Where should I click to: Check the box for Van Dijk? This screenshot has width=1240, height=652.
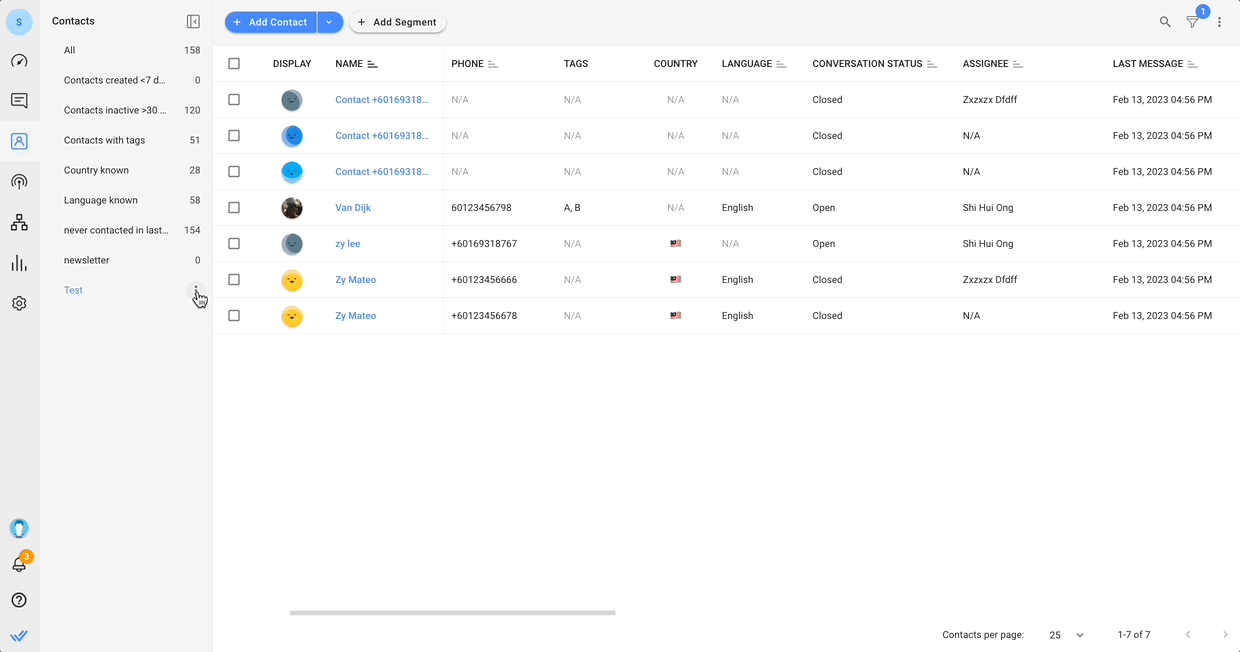(x=234, y=208)
